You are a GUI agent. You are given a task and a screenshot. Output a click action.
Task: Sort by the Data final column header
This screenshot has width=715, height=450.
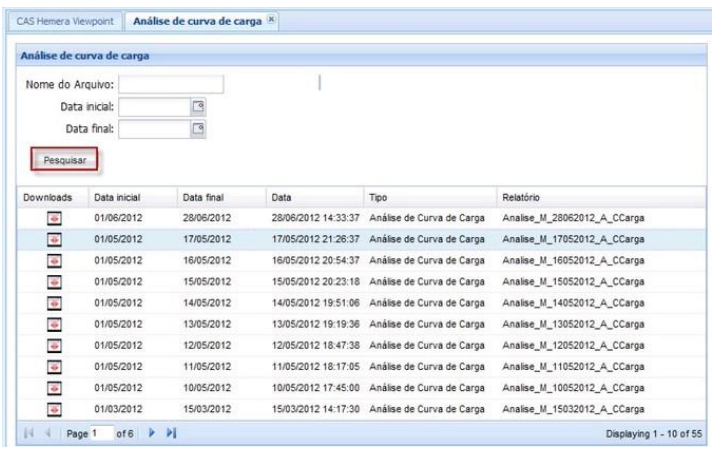pyautogui.click(x=205, y=197)
